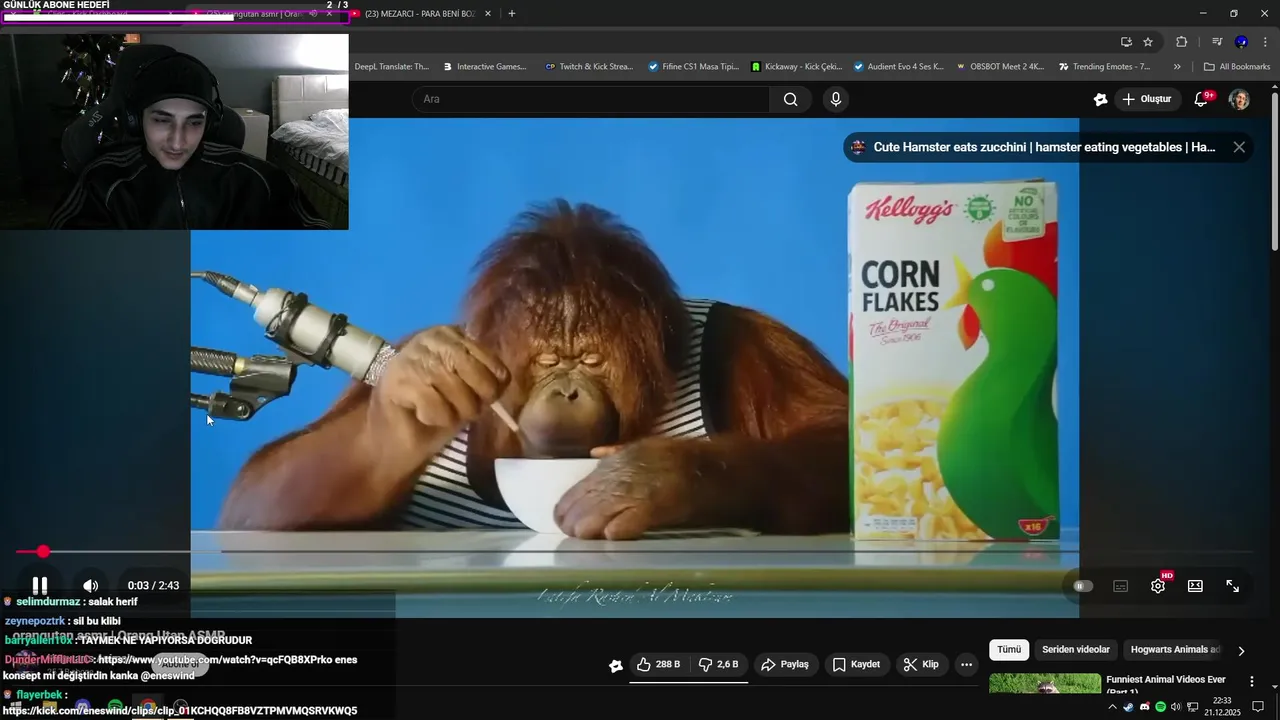Select the Seriden videolar chip
Screen dimensions: 1280x720
(x=1076, y=650)
